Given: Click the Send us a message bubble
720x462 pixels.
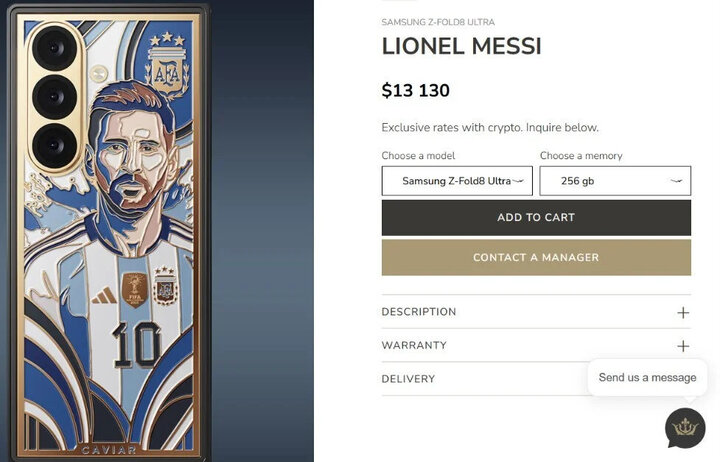Looking at the screenshot, I should tap(647, 377).
